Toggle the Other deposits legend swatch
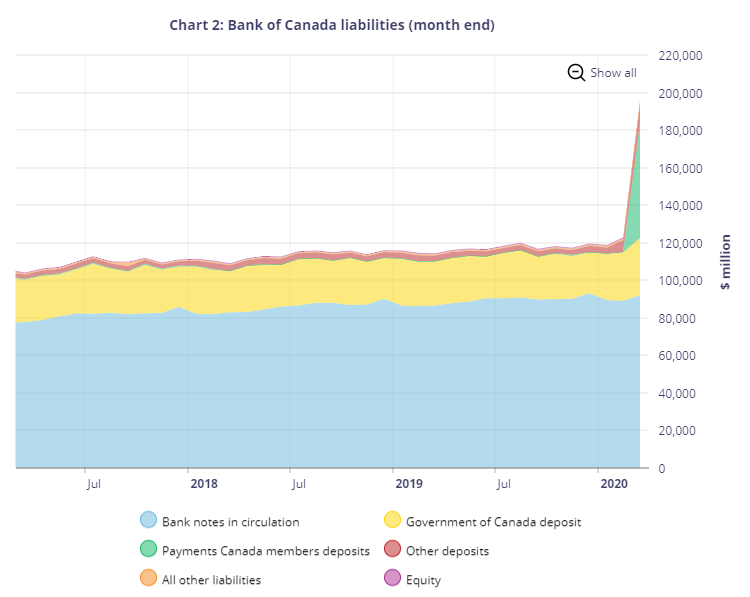The width and height of the screenshot is (750, 597). [392, 549]
